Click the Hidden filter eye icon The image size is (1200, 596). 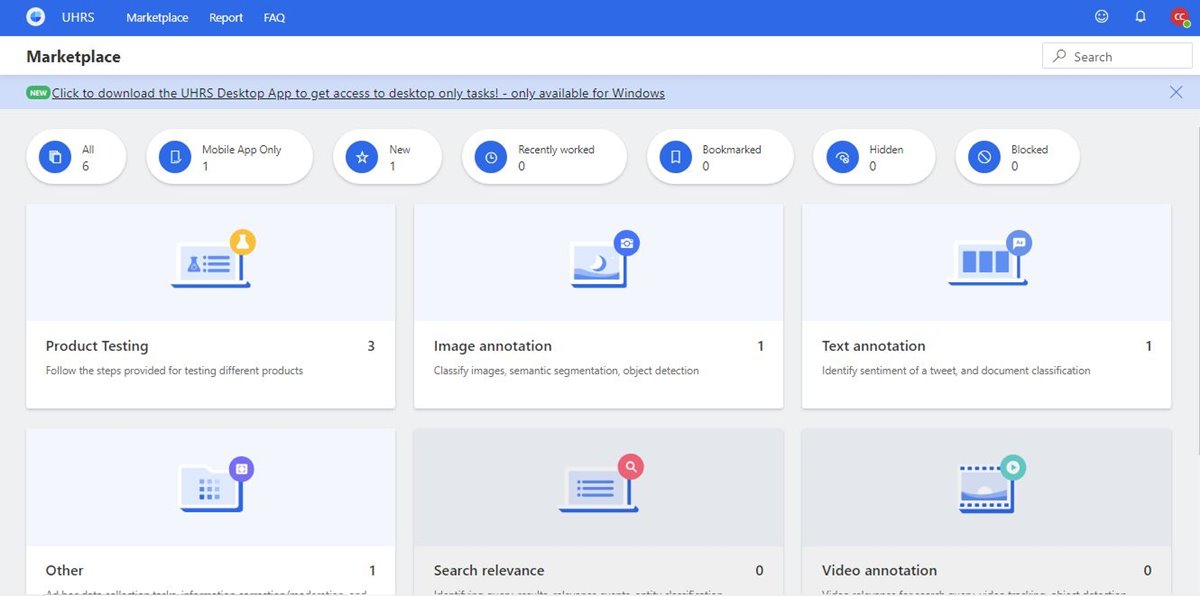point(842,157)
